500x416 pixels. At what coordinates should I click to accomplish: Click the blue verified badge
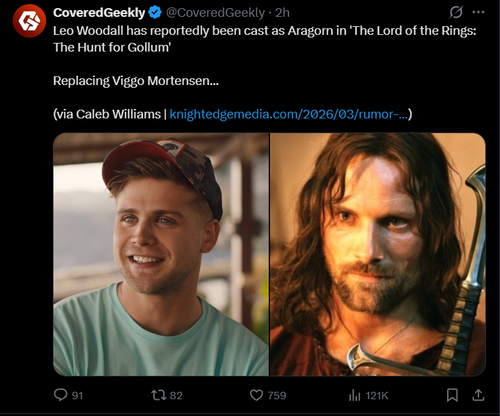(x=155, y=13)
